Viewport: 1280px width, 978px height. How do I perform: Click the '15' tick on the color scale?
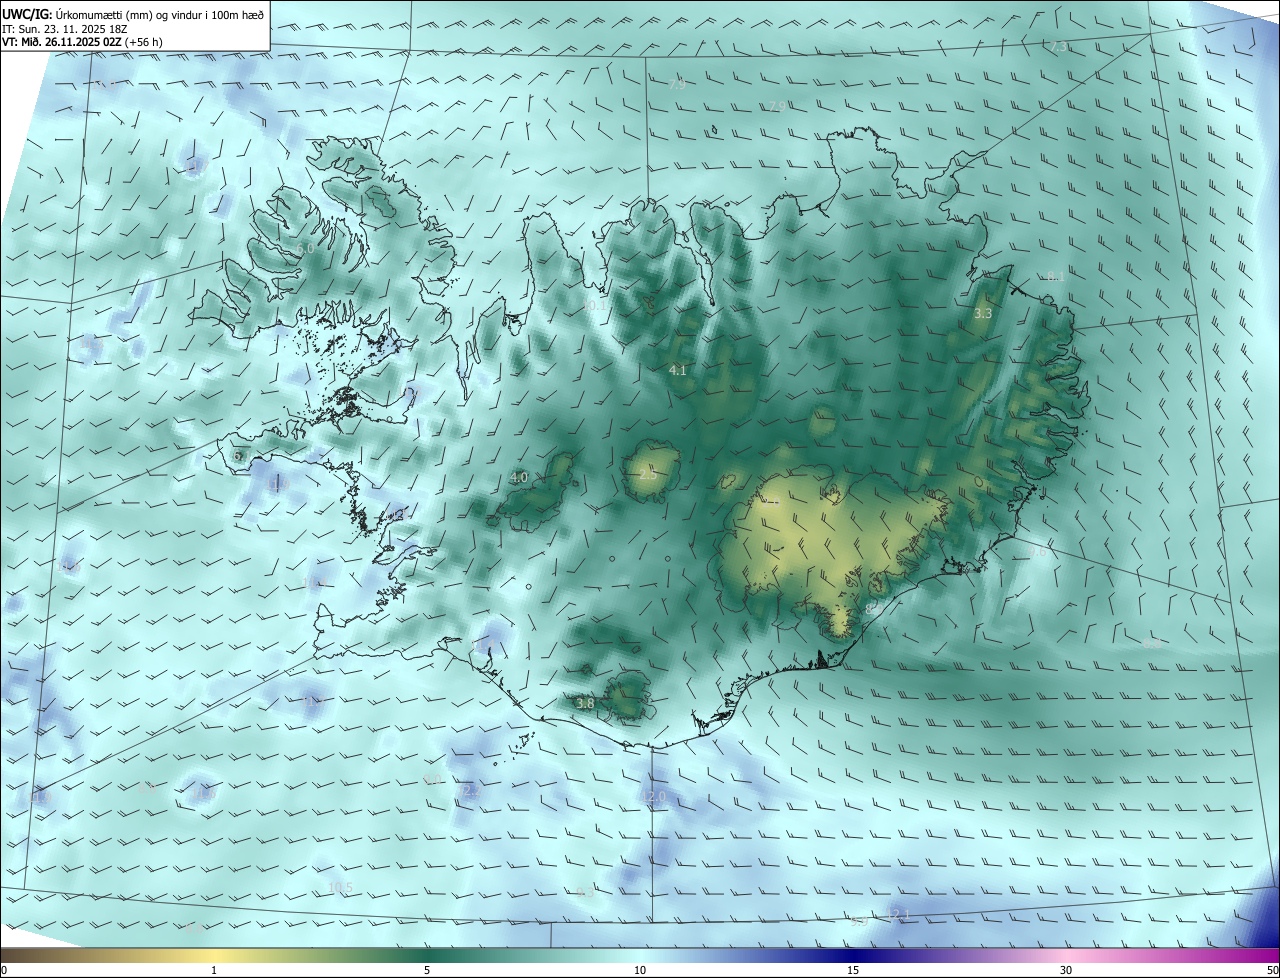(853, 970)
